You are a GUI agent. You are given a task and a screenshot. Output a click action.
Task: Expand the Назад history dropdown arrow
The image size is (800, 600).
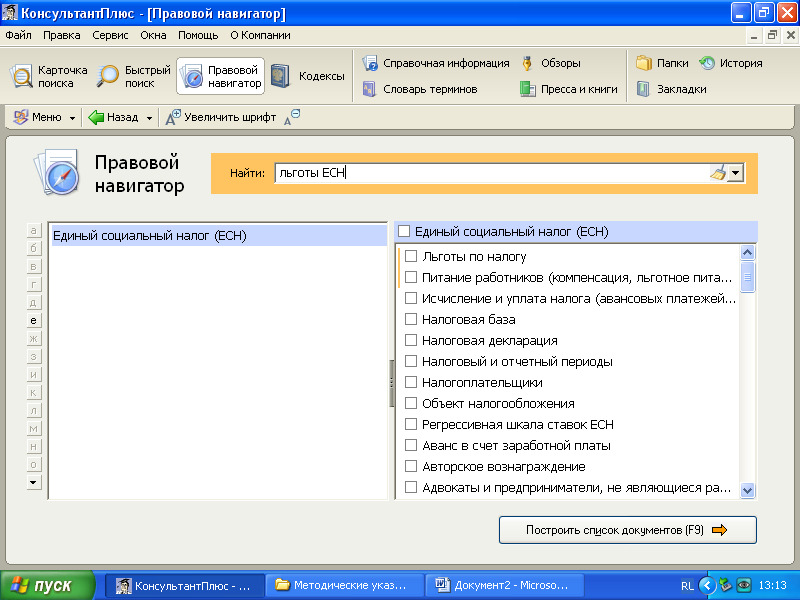[x=149, y=118]
